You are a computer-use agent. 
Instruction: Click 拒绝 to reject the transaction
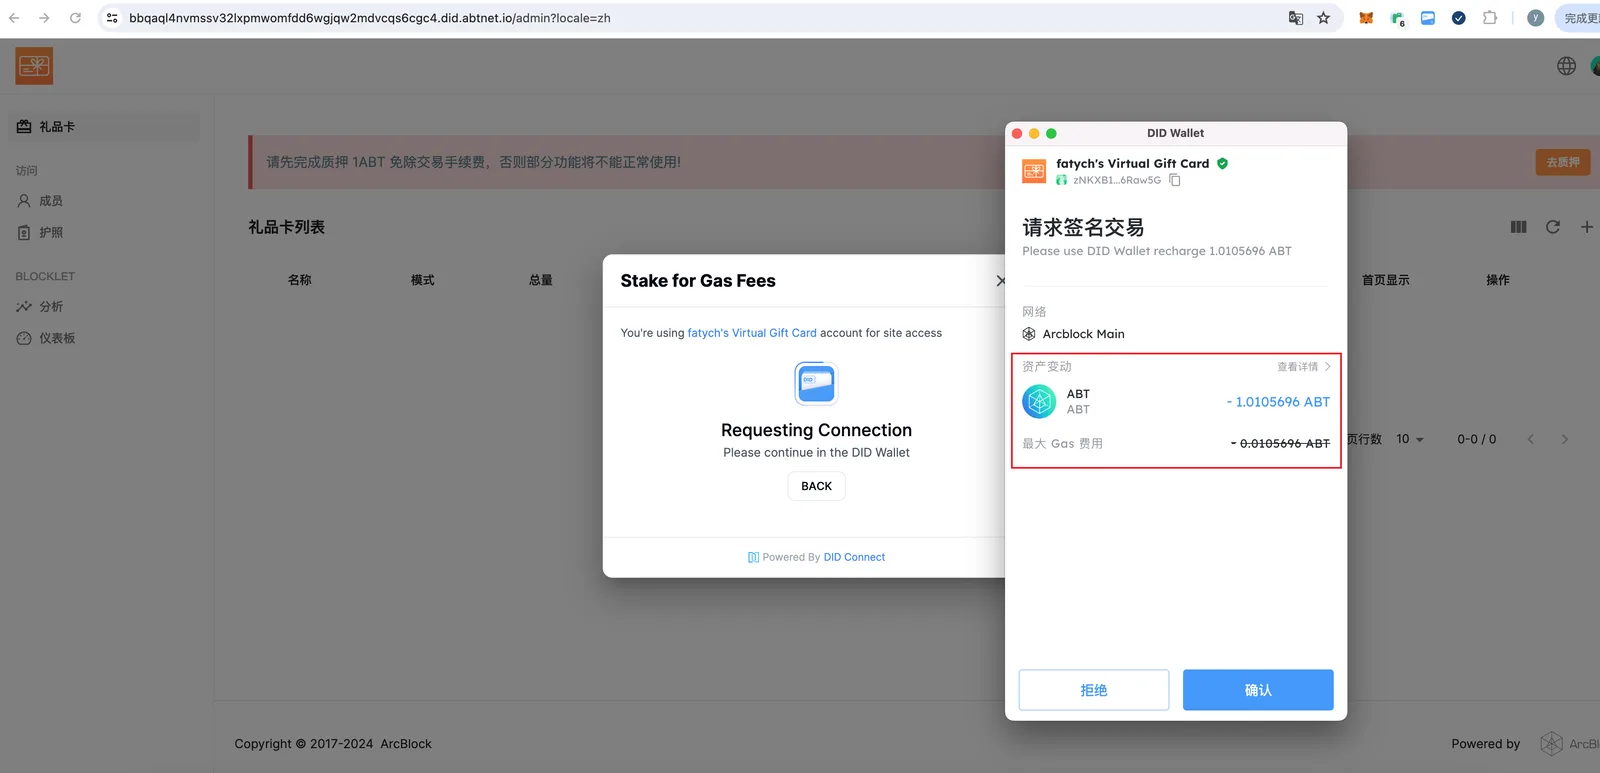point(1094,690)
